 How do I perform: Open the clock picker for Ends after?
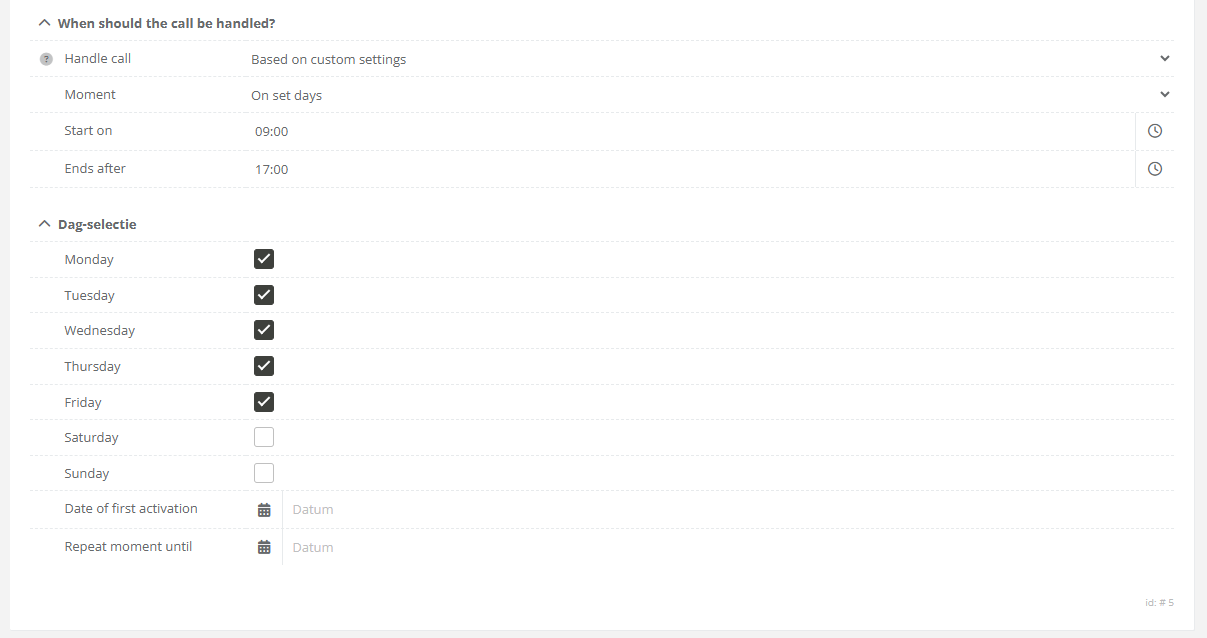1155,169
